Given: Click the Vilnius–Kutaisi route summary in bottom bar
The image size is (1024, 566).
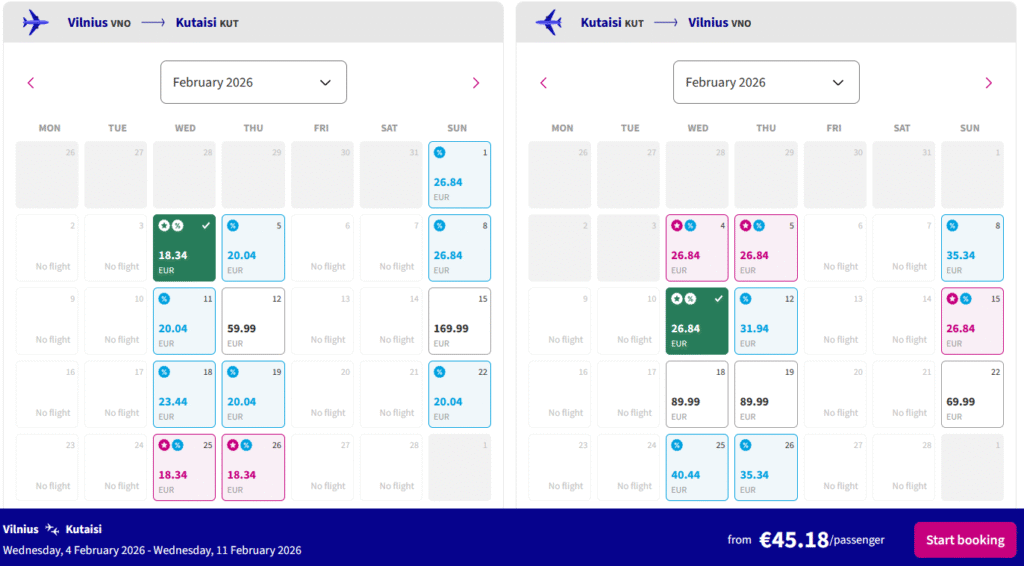Looking at the screenshot, I should [53, 529].
